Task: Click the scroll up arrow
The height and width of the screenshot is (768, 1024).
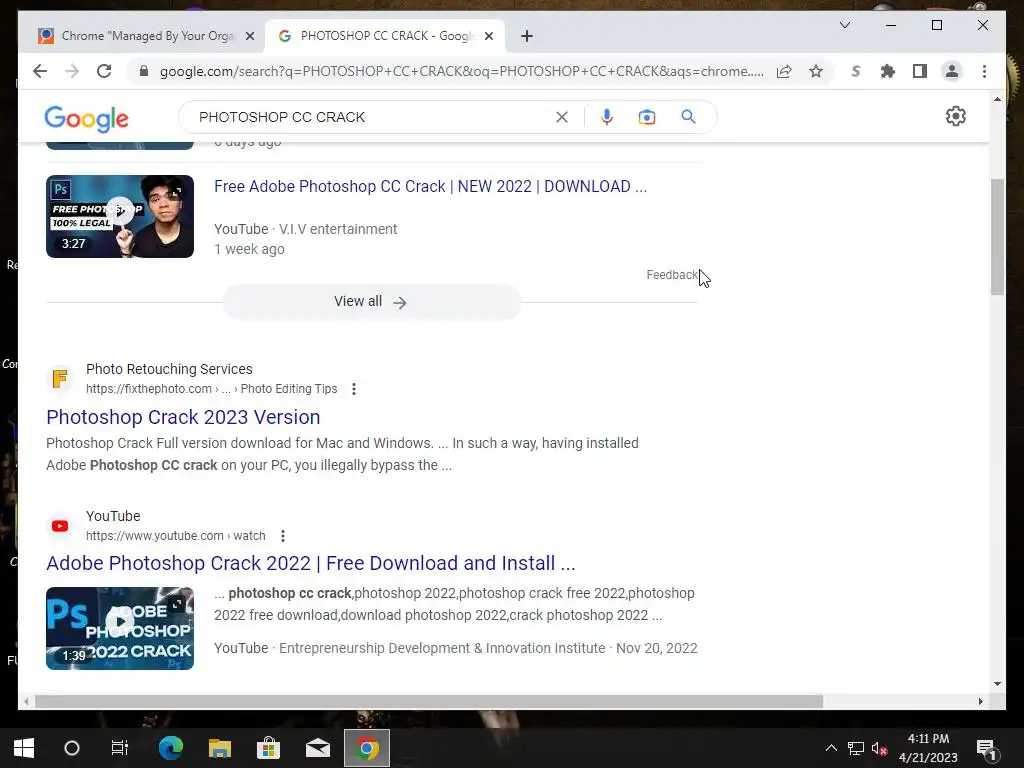Action: coord(997,99)
